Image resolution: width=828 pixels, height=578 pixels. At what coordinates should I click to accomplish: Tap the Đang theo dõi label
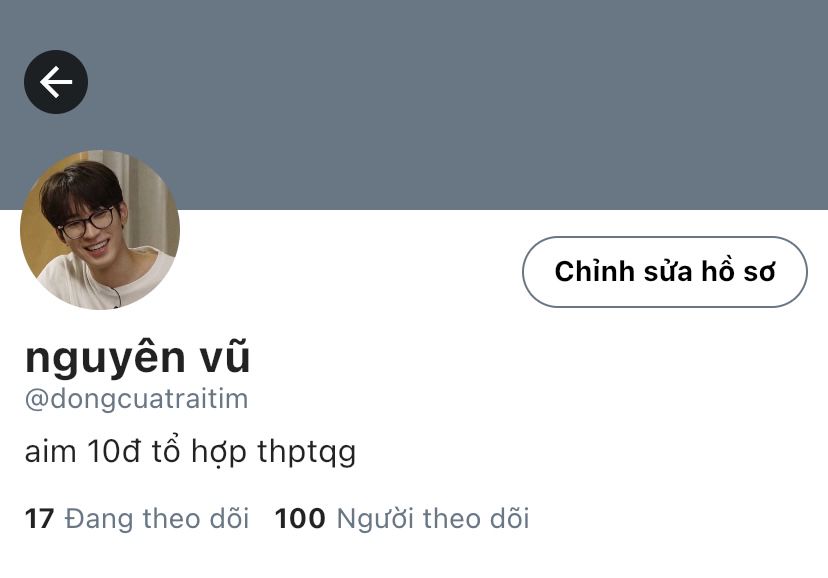point(157,518)
